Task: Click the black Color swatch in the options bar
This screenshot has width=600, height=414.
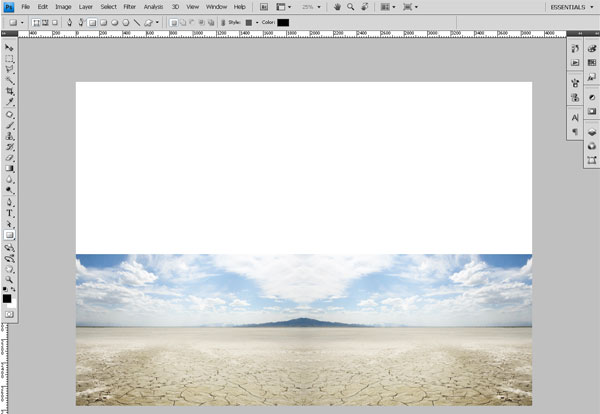Action: (x=283, y=22)
